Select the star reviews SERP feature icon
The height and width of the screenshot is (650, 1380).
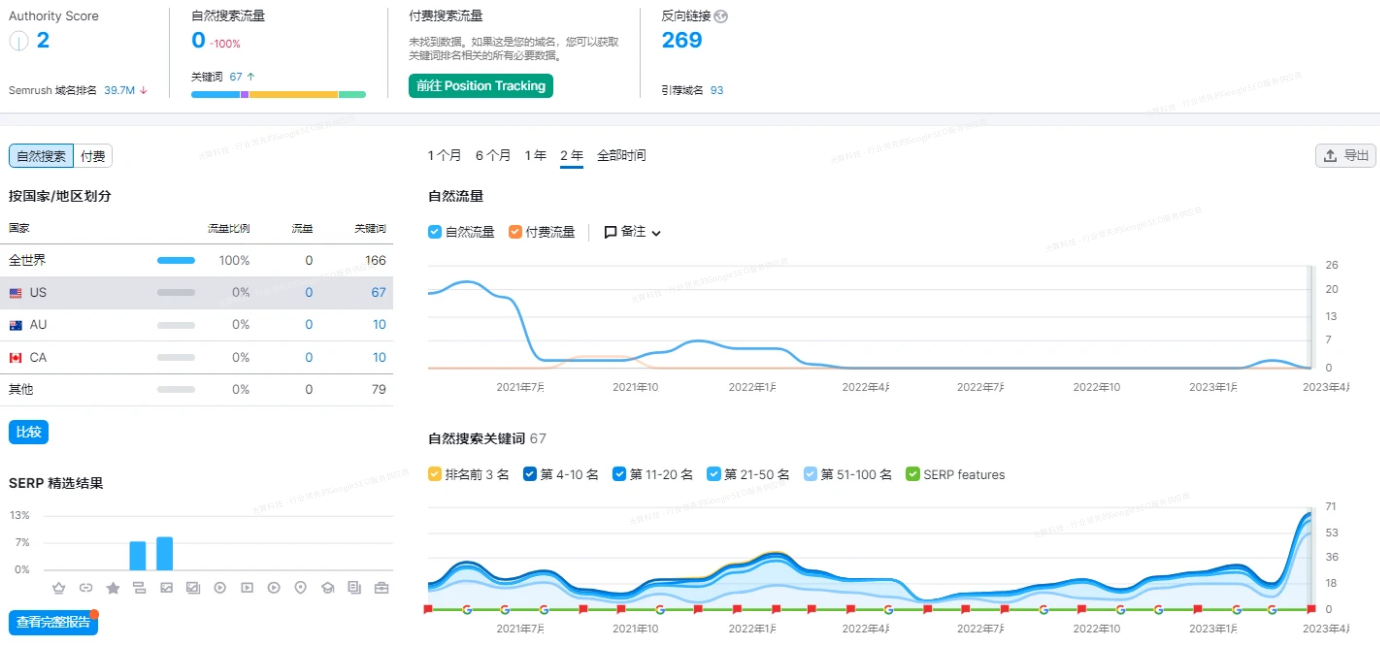tap(113, 587)
